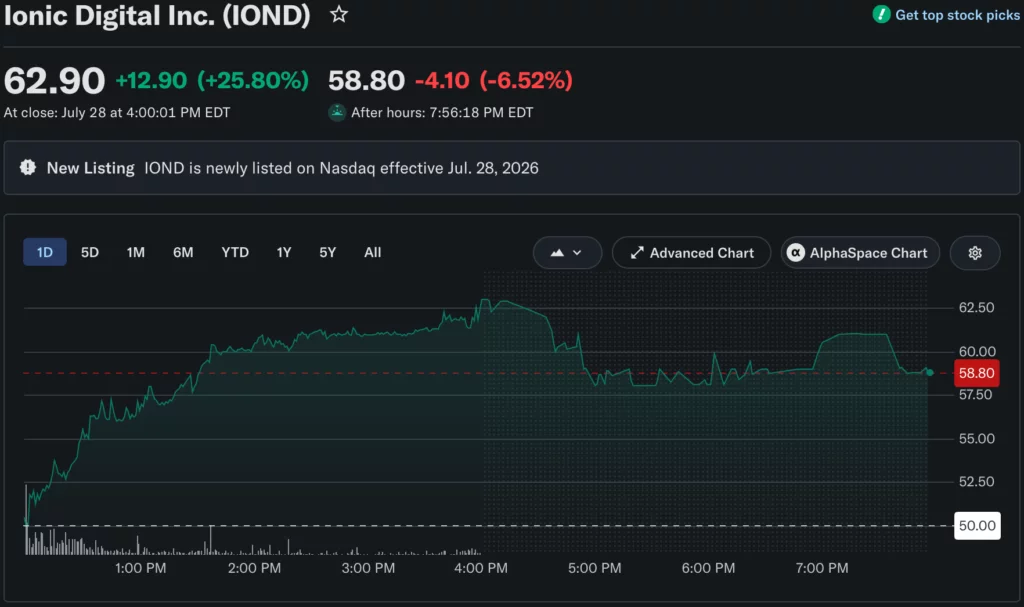Click the 6:00 PM axis label

(708, 568)
